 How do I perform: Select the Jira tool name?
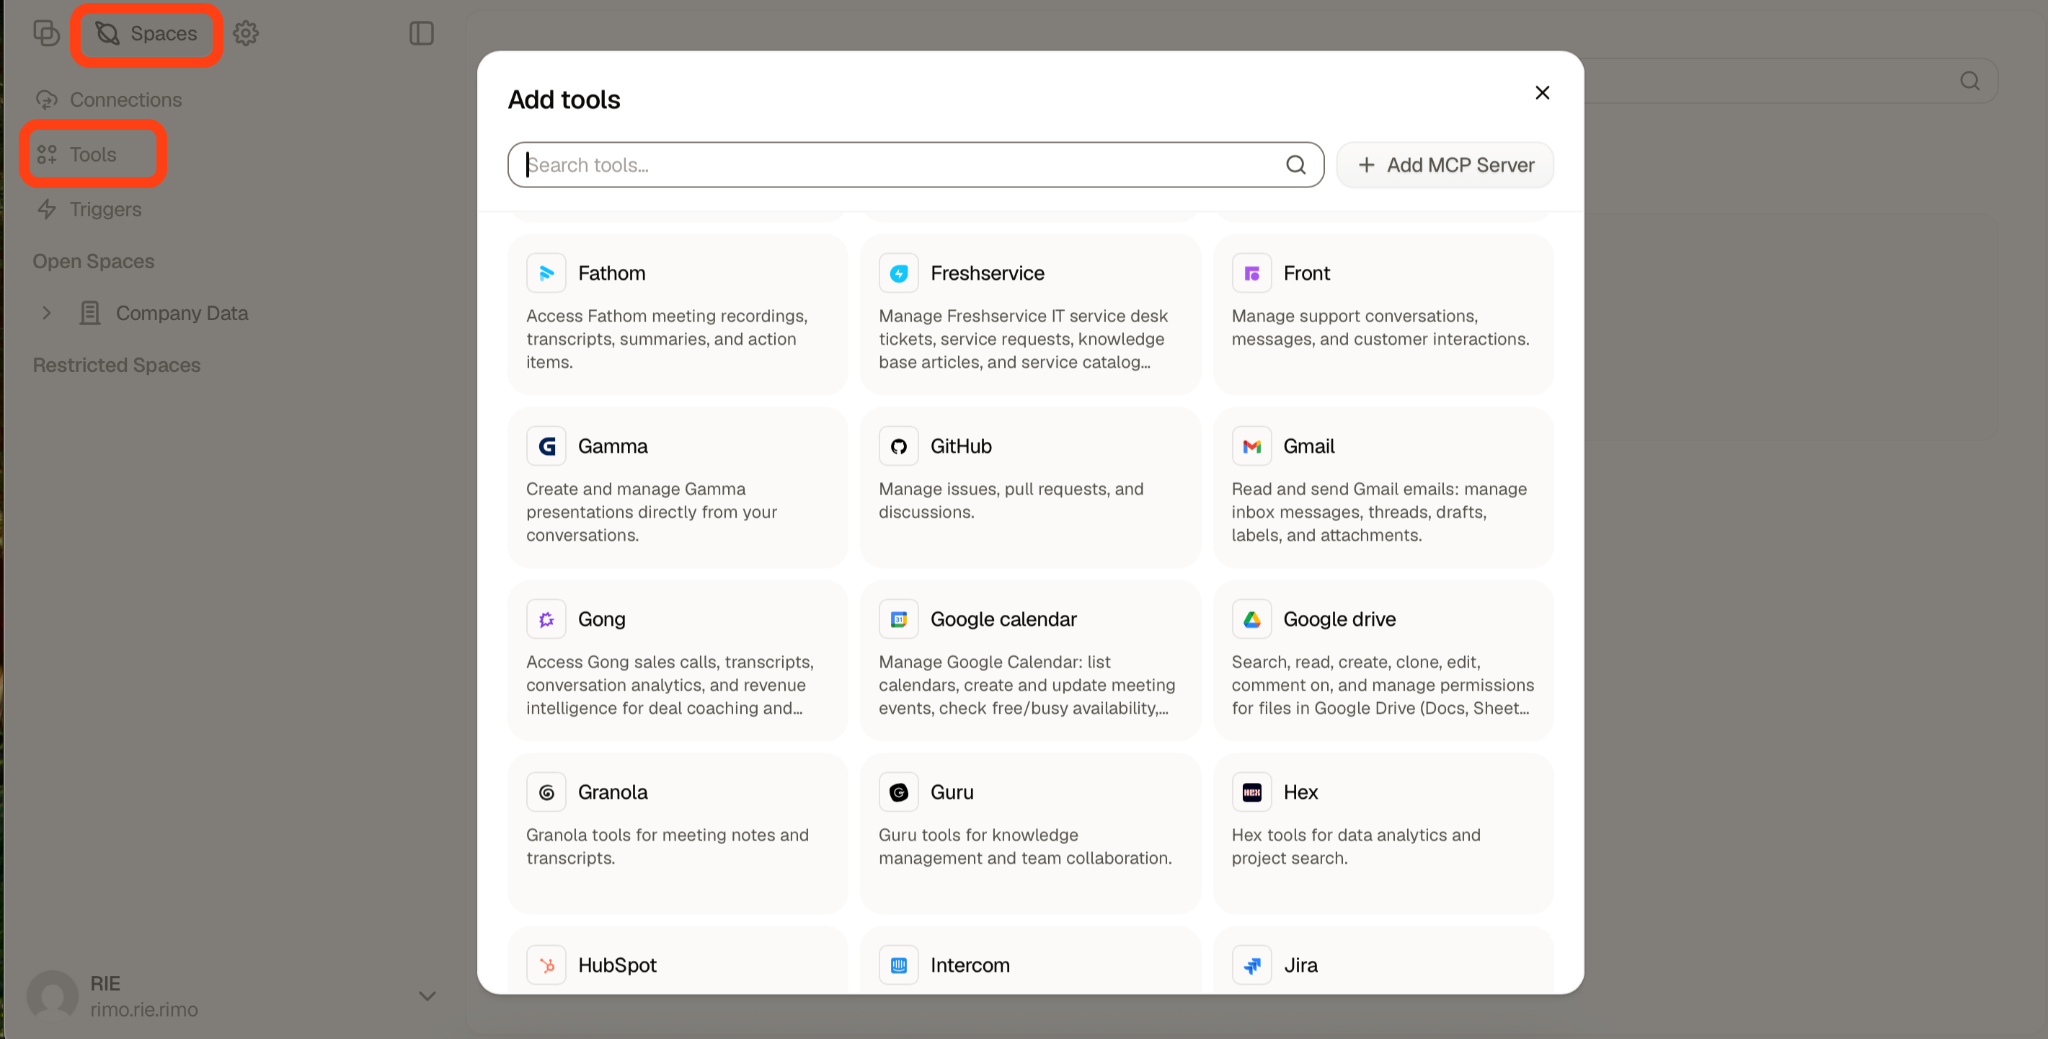click(1301, 965)
